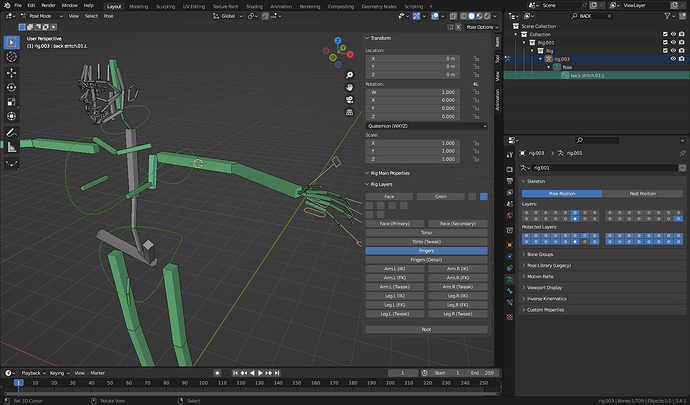
Task: Collapse the rig.003 tree node
Action: [x=541, y=59]
